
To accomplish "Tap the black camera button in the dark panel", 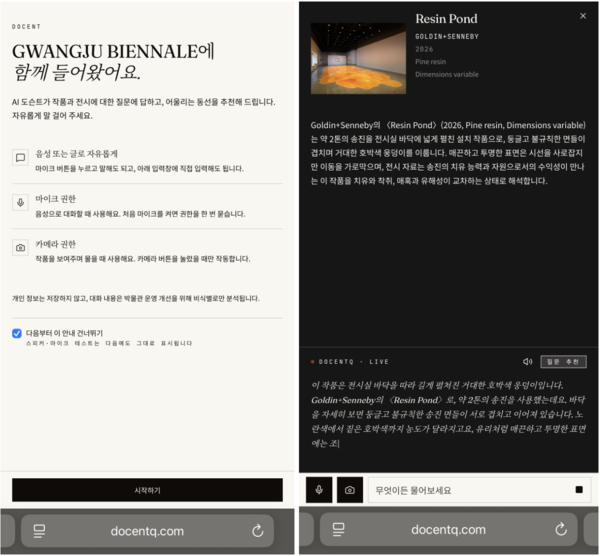I will point(350,490).
